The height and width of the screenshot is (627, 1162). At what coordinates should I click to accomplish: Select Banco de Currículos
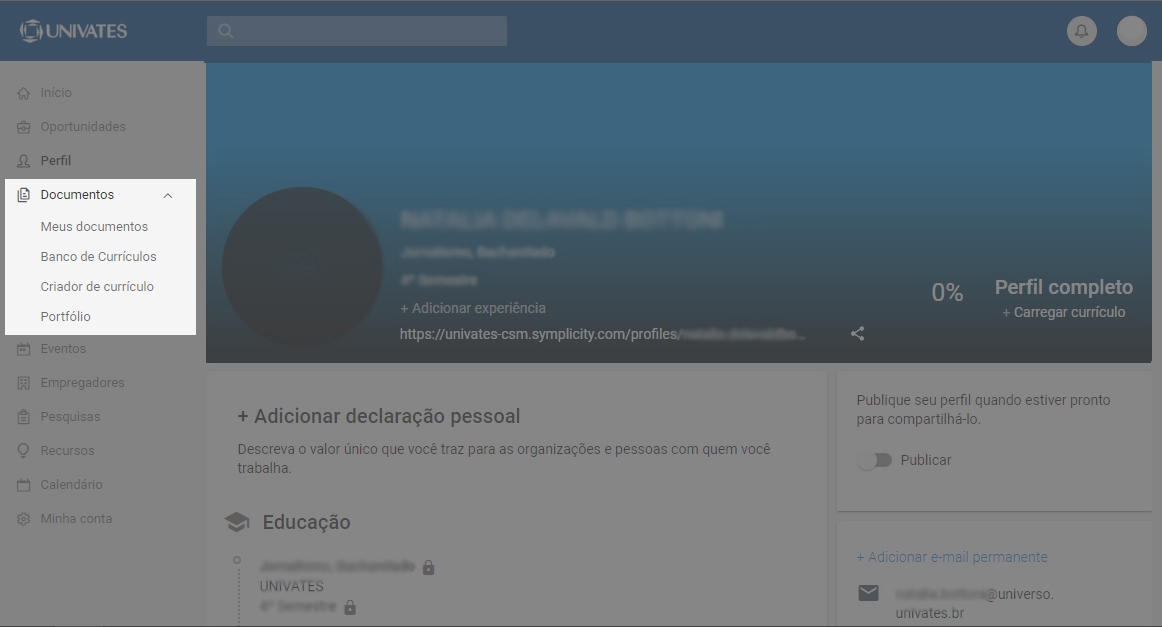click(98, 257)
